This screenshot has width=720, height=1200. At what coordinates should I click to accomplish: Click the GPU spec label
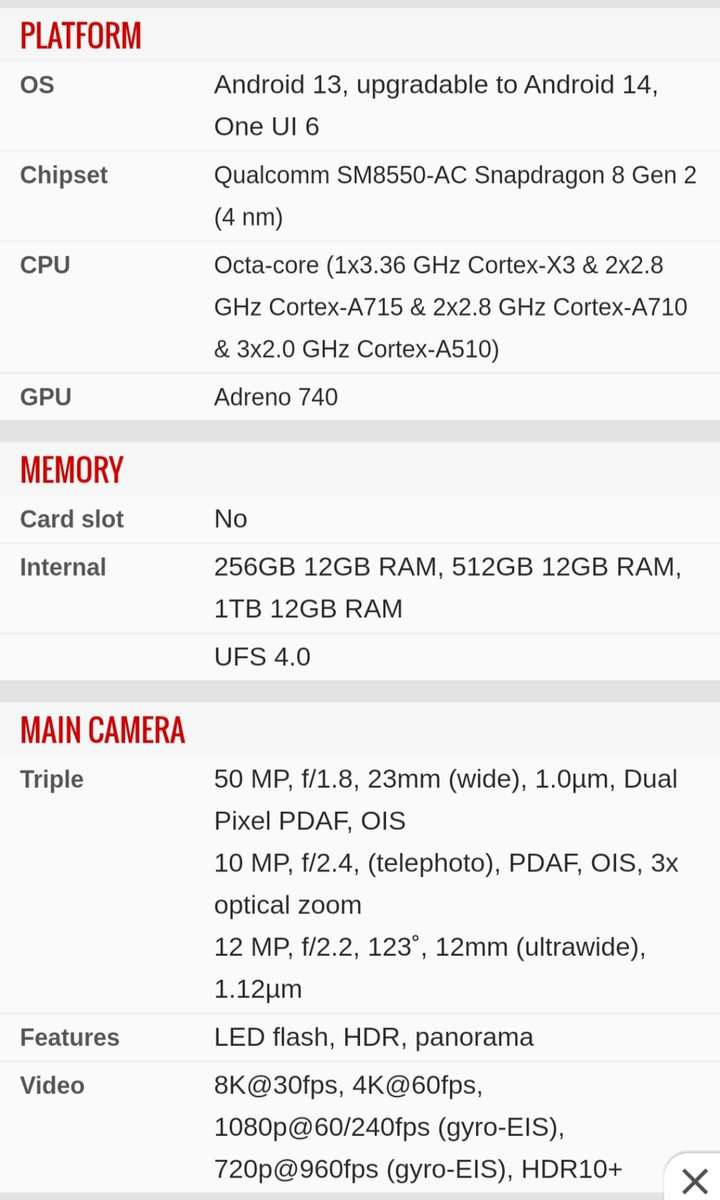click(45, 397)
